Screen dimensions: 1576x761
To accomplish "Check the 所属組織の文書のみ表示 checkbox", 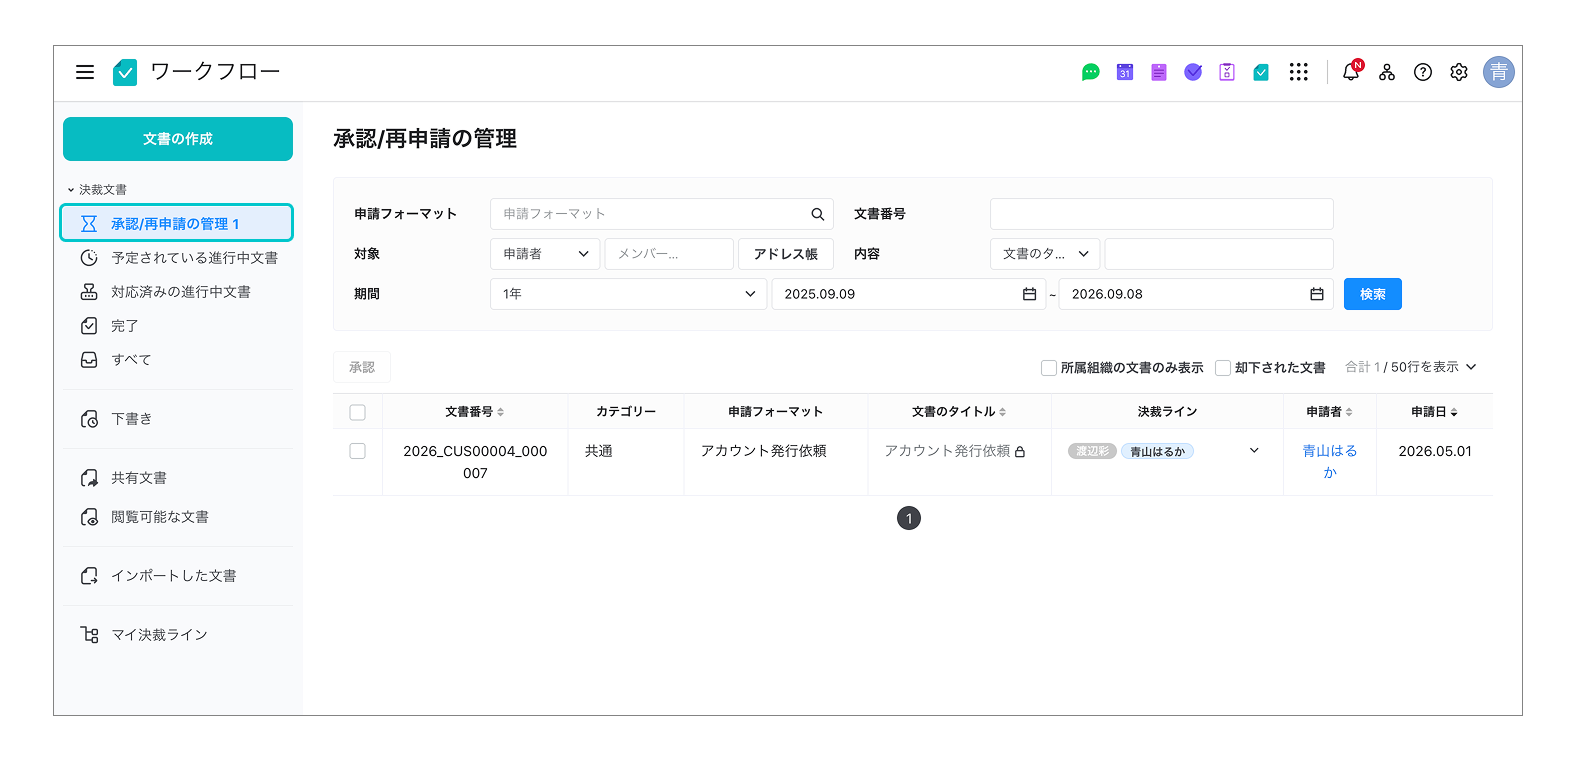I will tap(1049, 368).
